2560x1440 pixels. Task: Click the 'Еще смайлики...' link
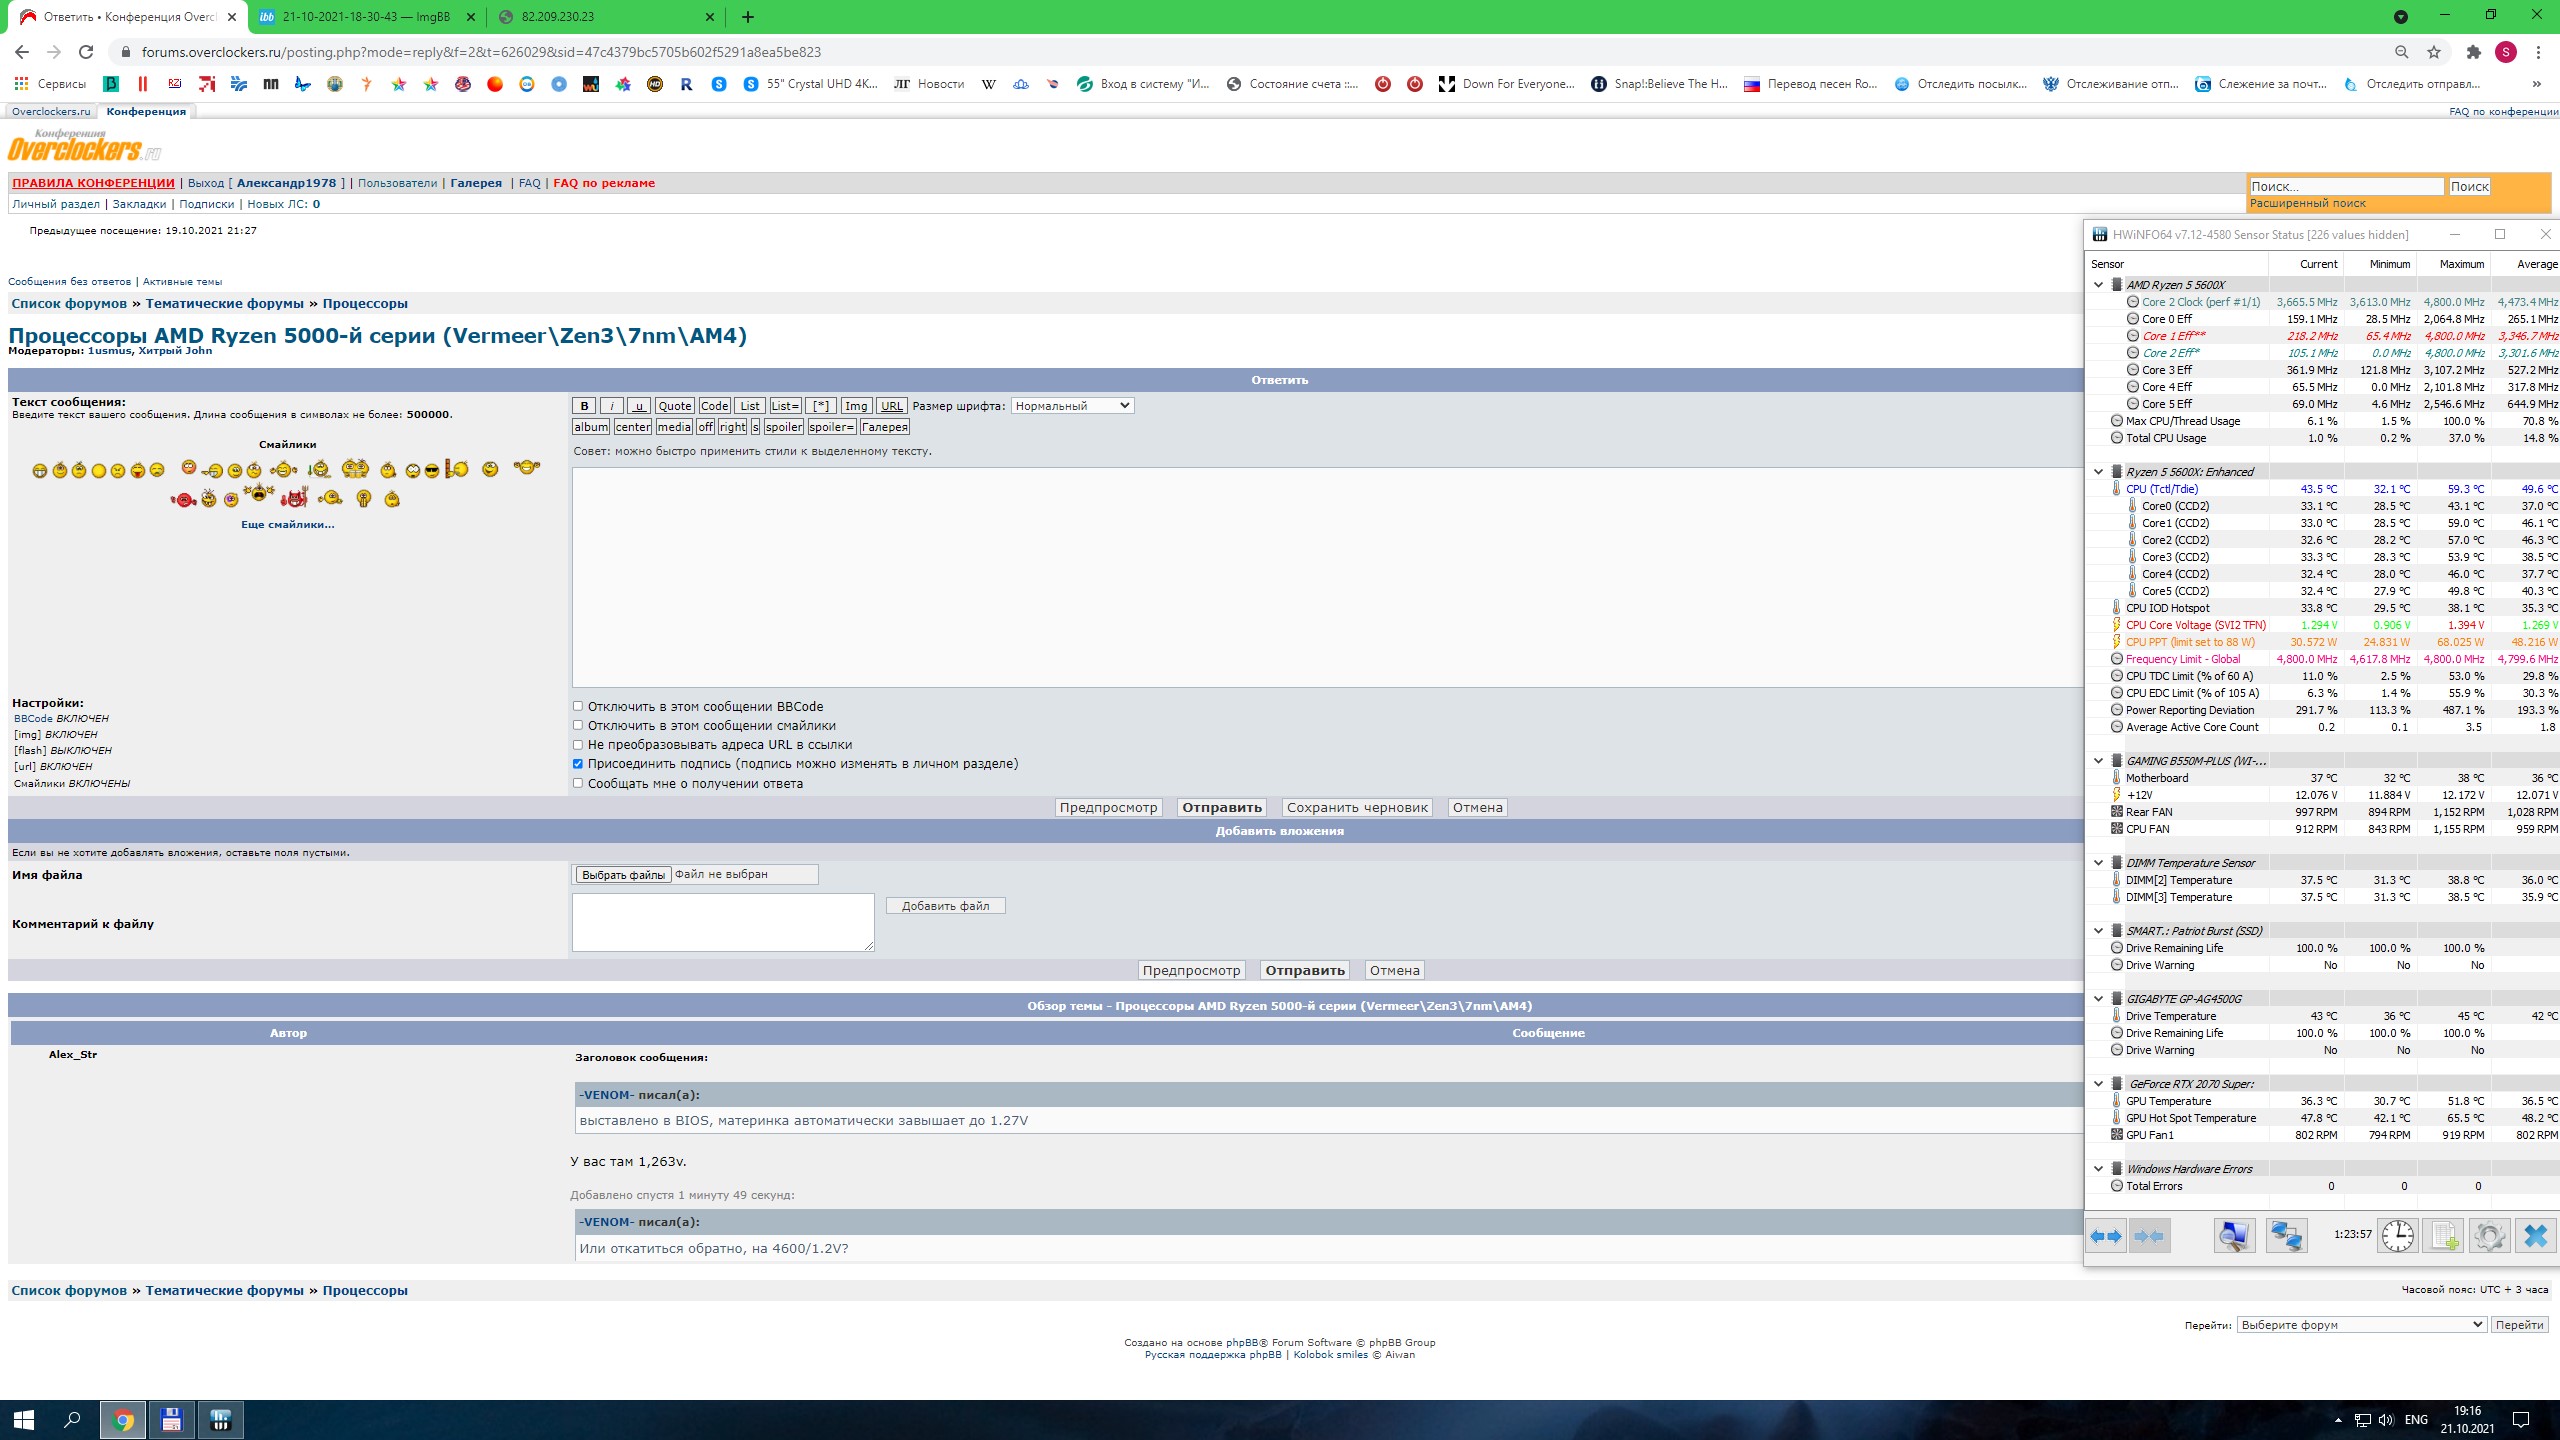(288, 524)
